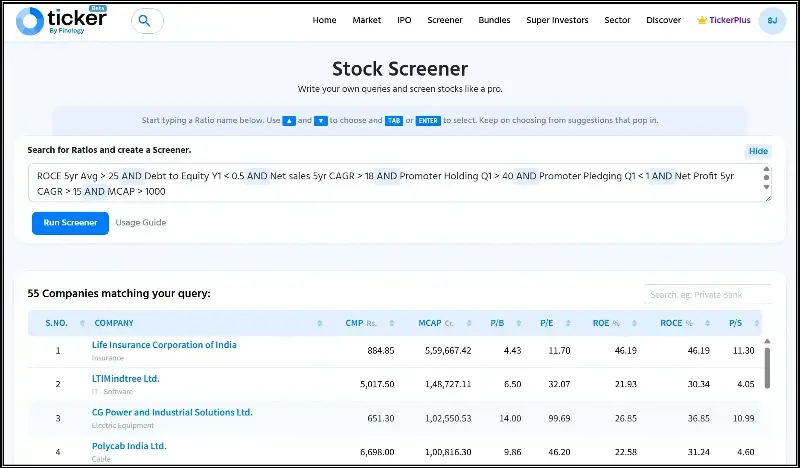Screen dimensions: 800x468
Task: Open the SJ user profile avatar
Action: point(772,20)
